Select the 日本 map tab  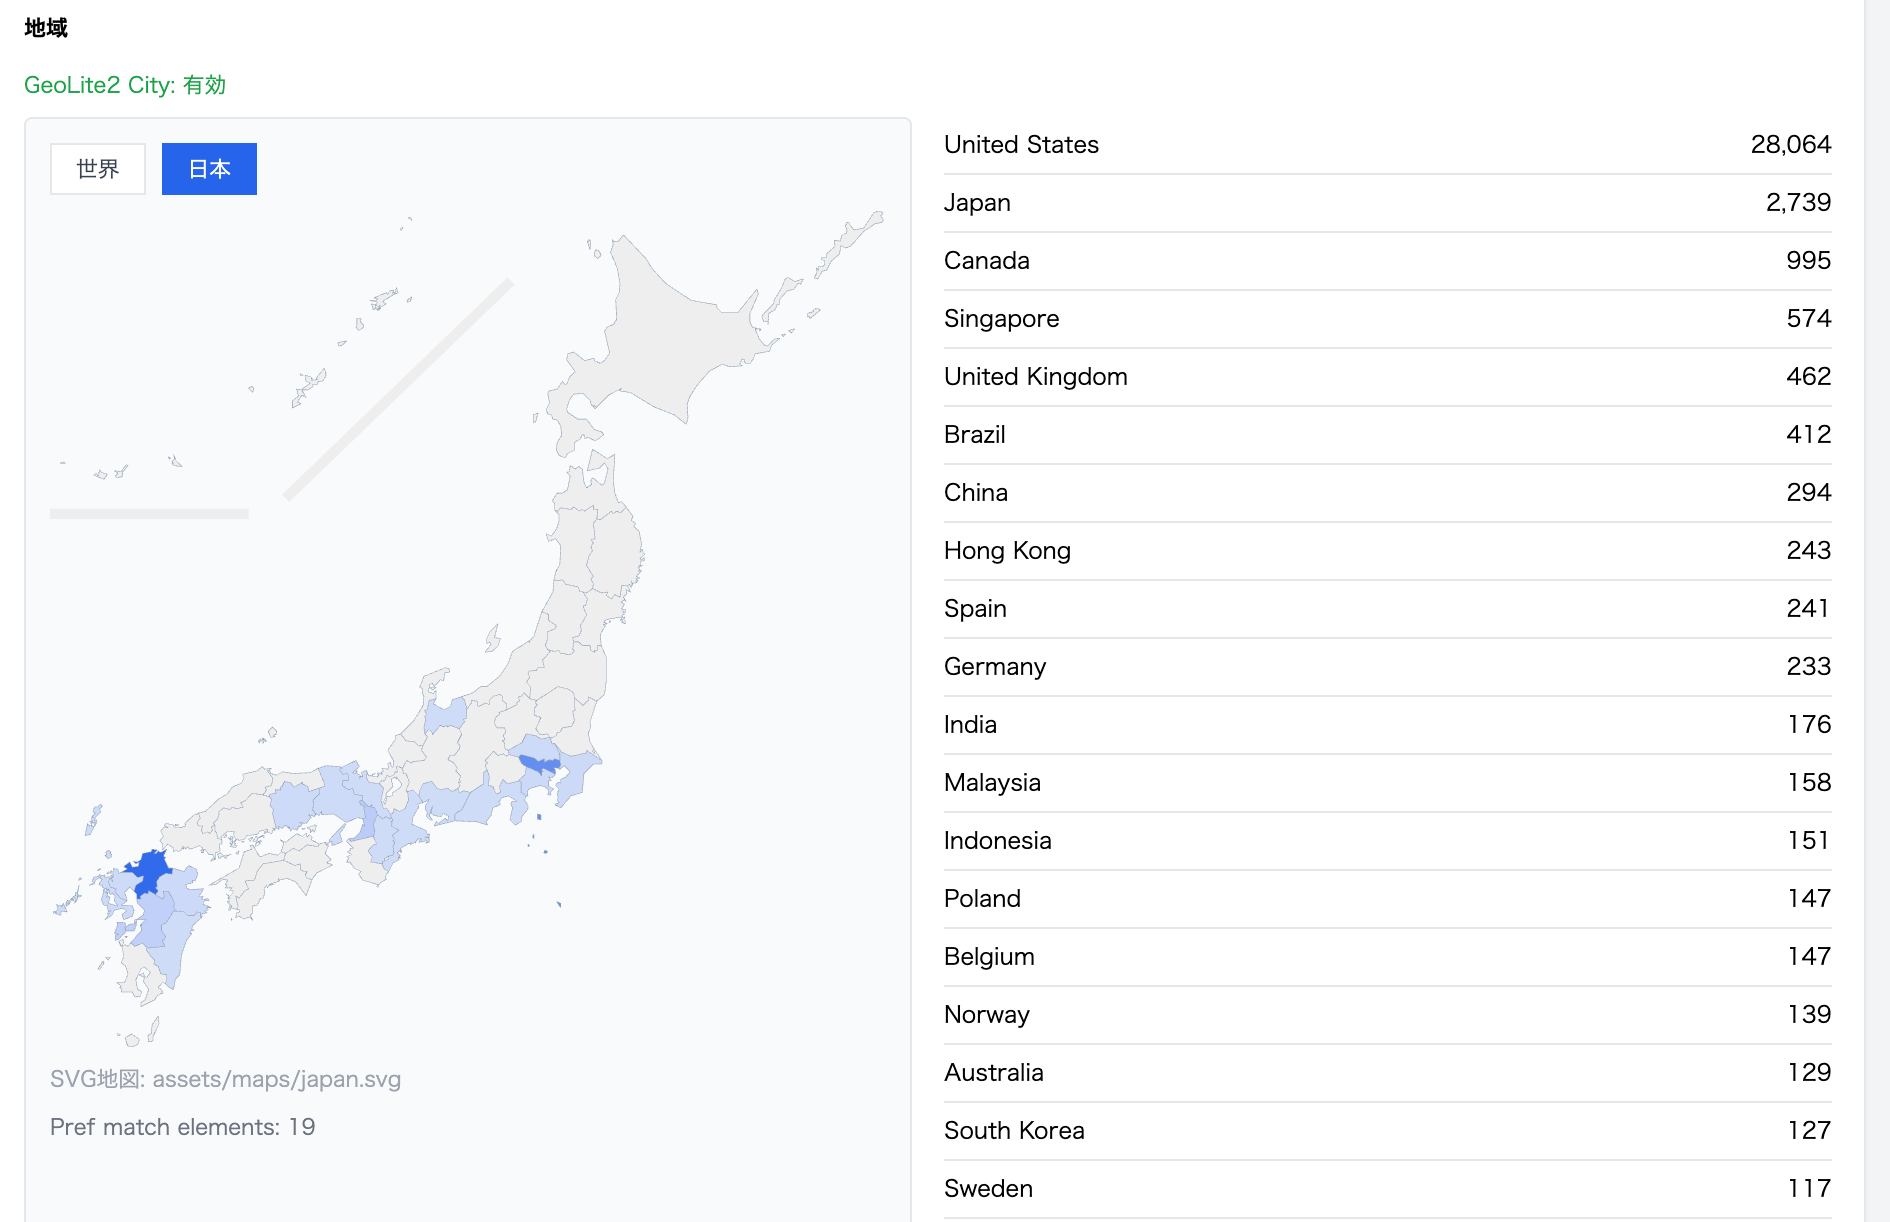[x=209, y=169]
